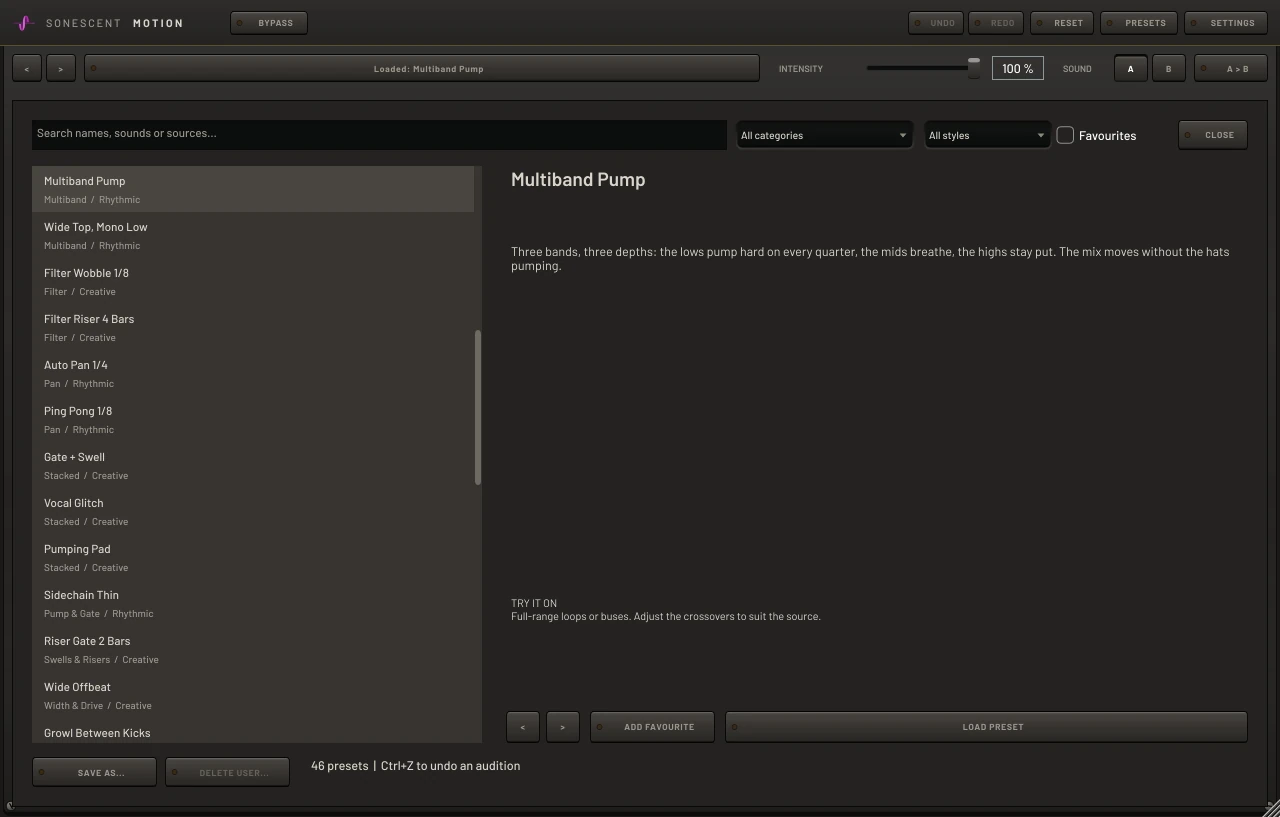This screenshot has height=817, width=1280.
Task: Enable the Favourites checkbox
Action: coord(1066,135)
